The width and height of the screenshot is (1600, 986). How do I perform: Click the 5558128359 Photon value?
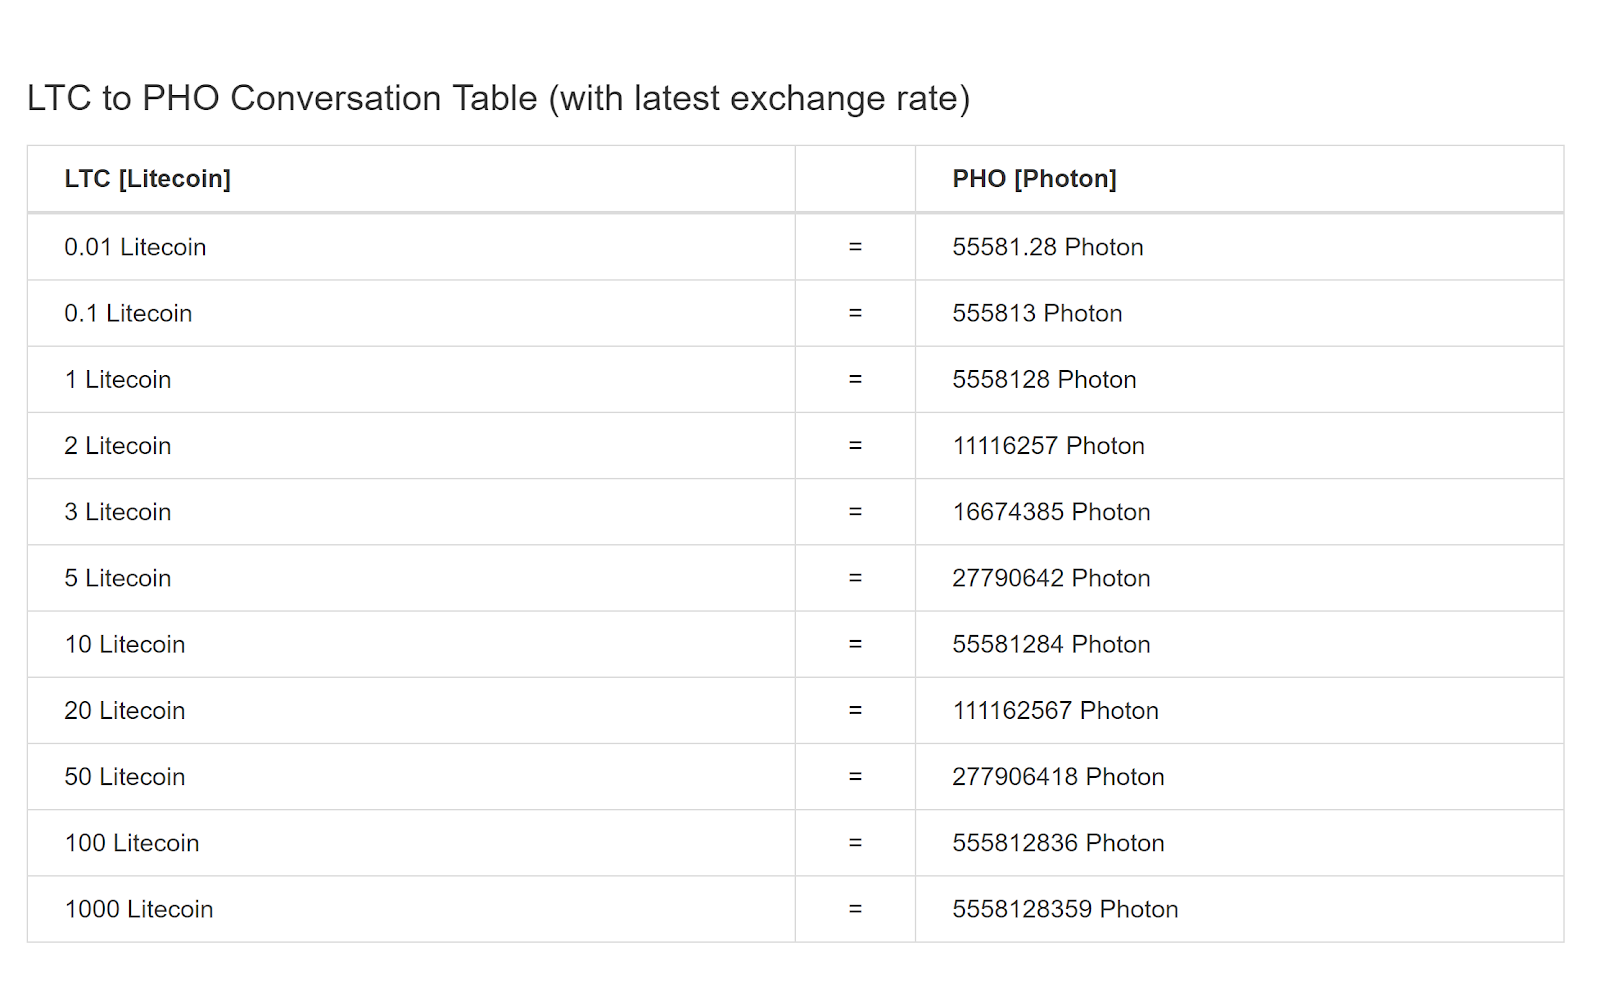[x=1065, y=909]
